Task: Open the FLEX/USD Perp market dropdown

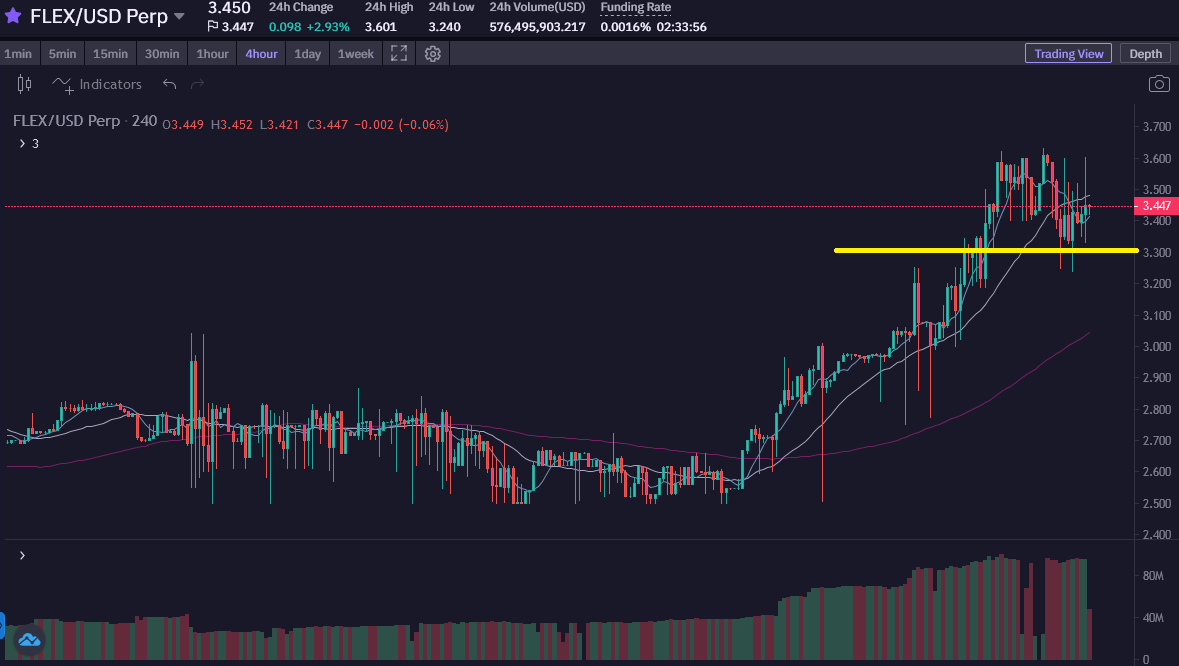Action: 179,16
